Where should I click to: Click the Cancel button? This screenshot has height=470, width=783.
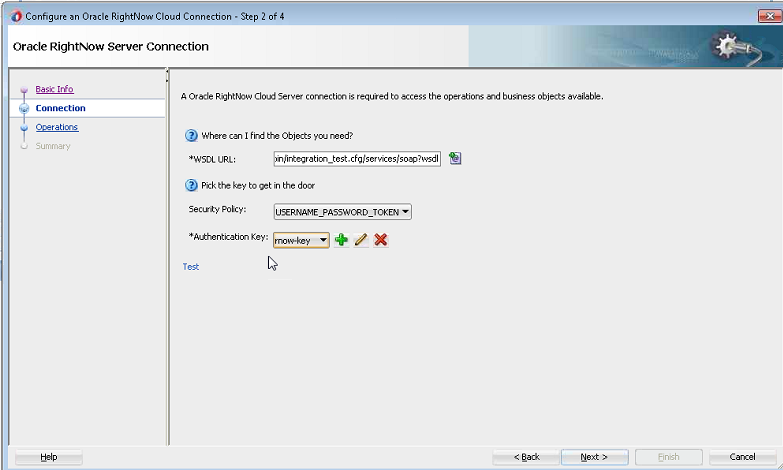click(742, 457)
